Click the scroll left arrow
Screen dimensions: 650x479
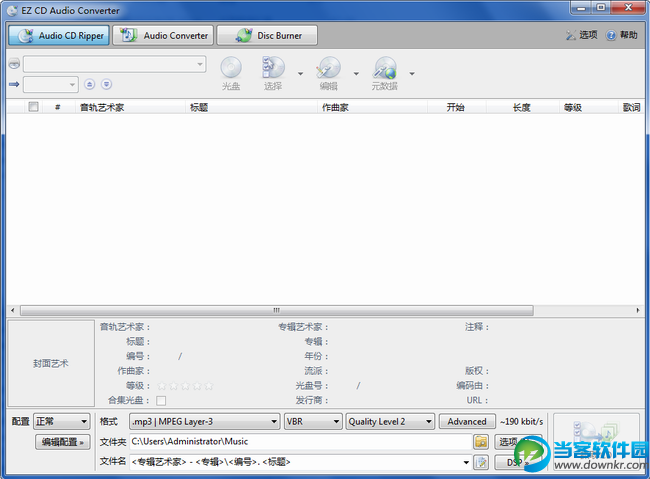click(12, 310)
